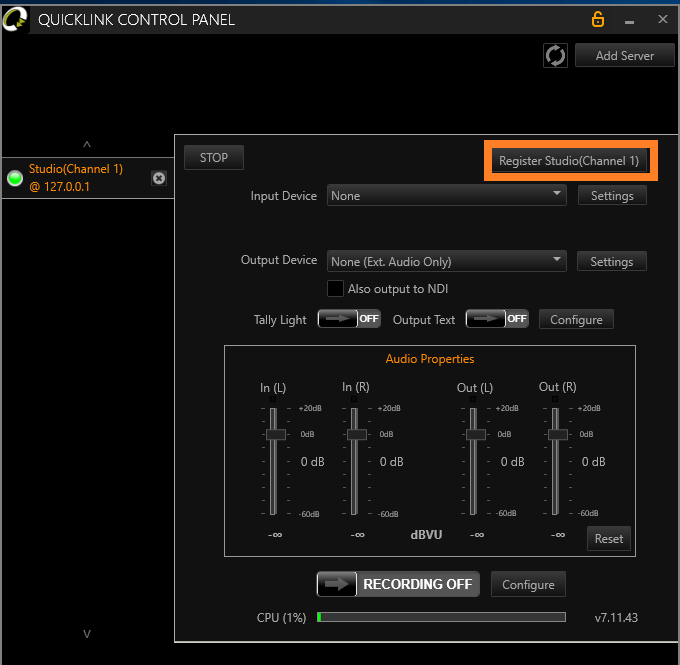Screen dimensions: 680x665
Task: Click the refresh servers icon
Action: tap(555, 56)
